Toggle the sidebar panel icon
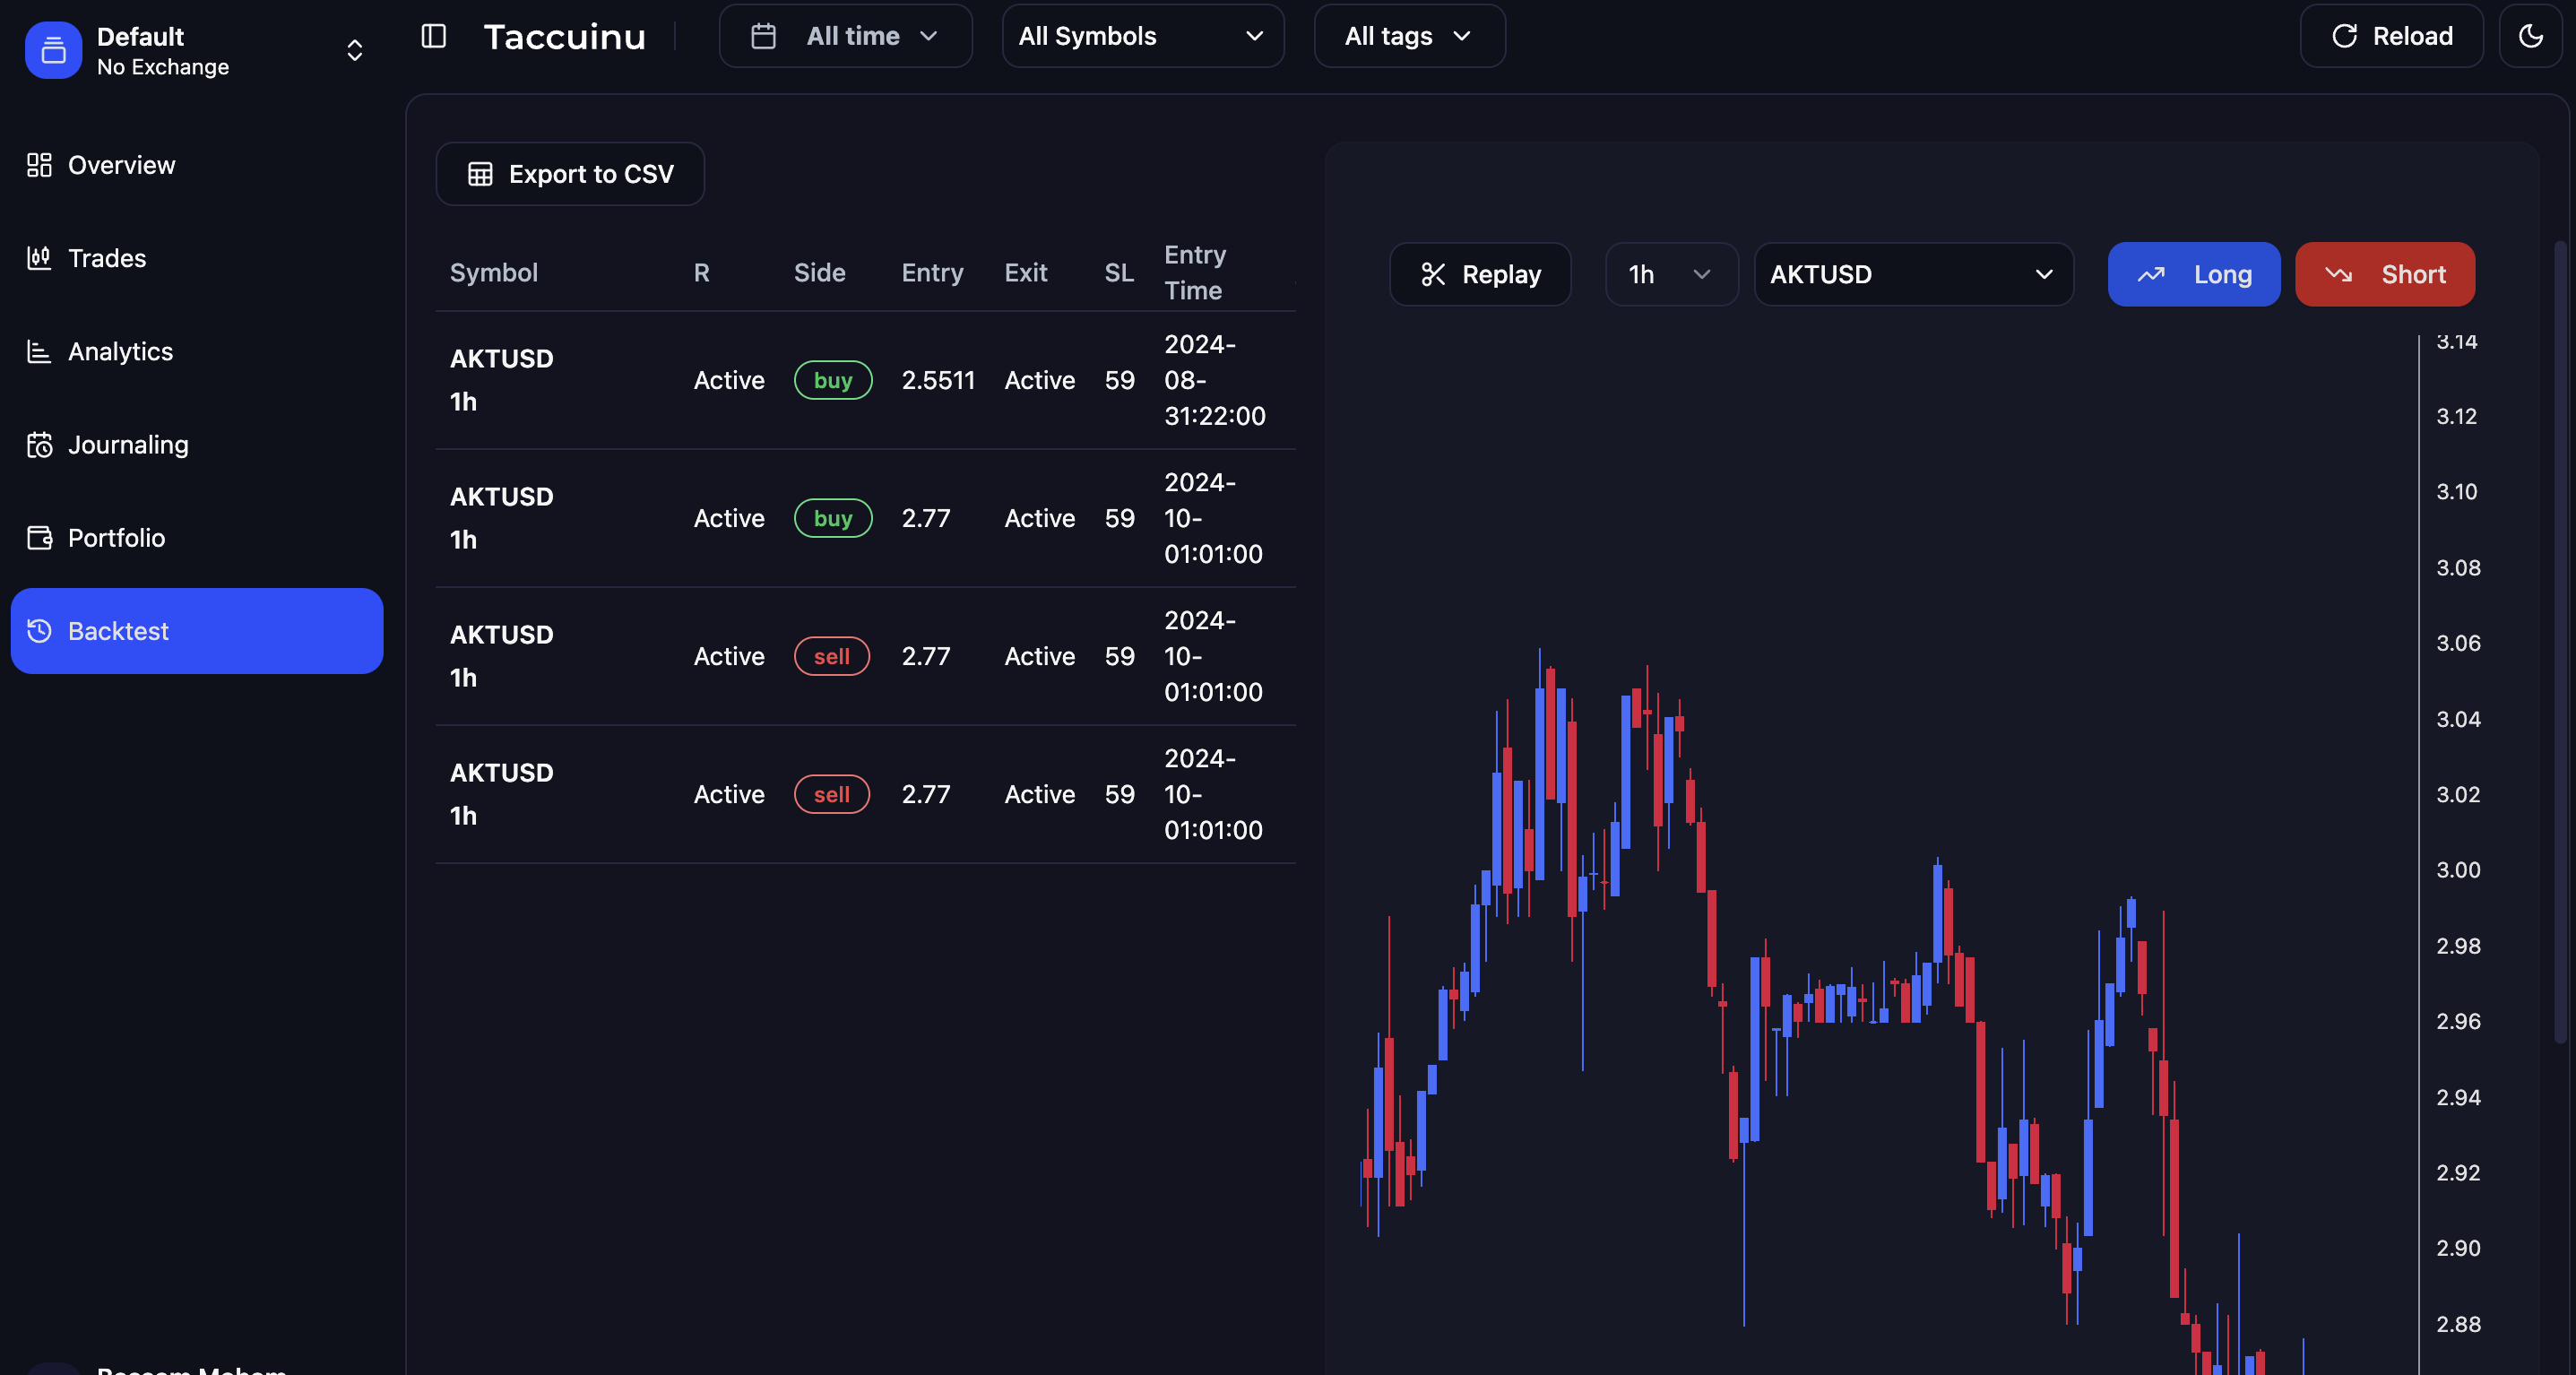This screenshot has width=2576, height=1375. tap(433, 36)
